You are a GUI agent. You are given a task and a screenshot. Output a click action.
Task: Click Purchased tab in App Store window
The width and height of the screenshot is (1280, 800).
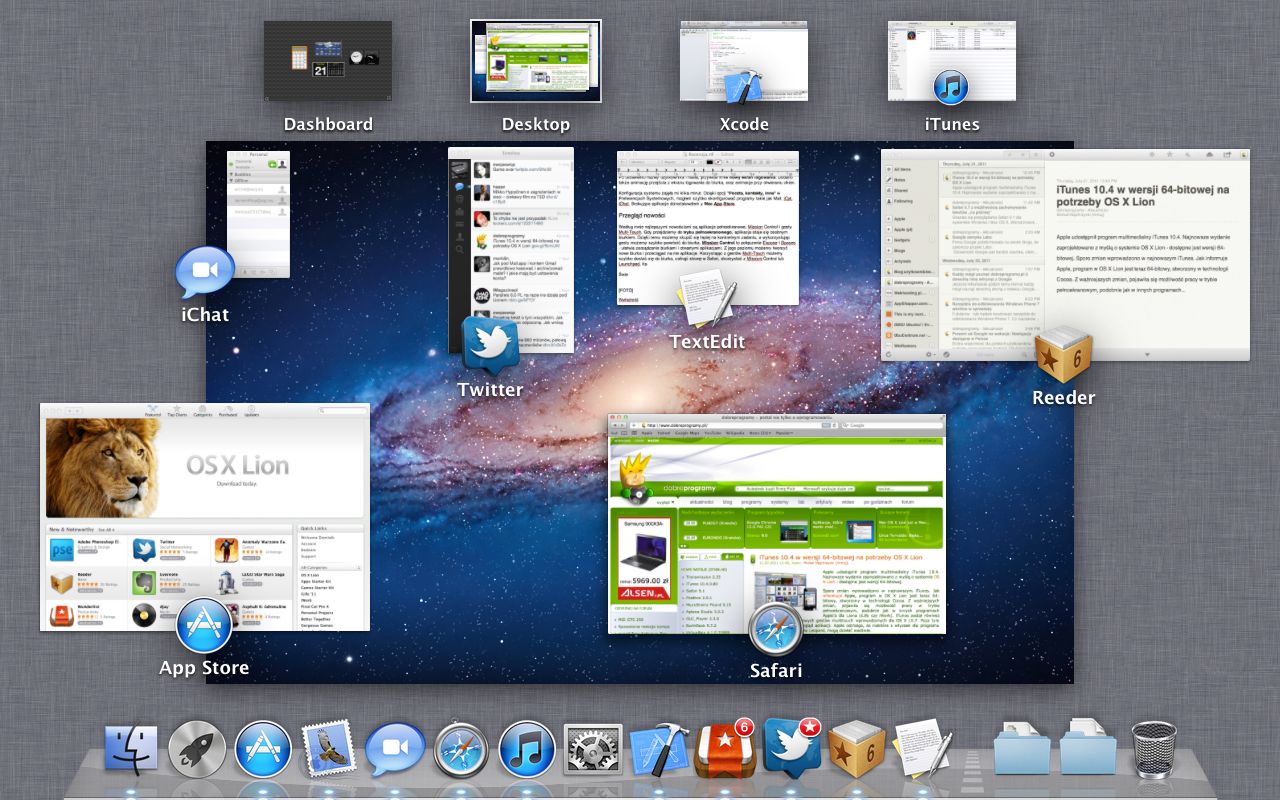coord(228,410)
